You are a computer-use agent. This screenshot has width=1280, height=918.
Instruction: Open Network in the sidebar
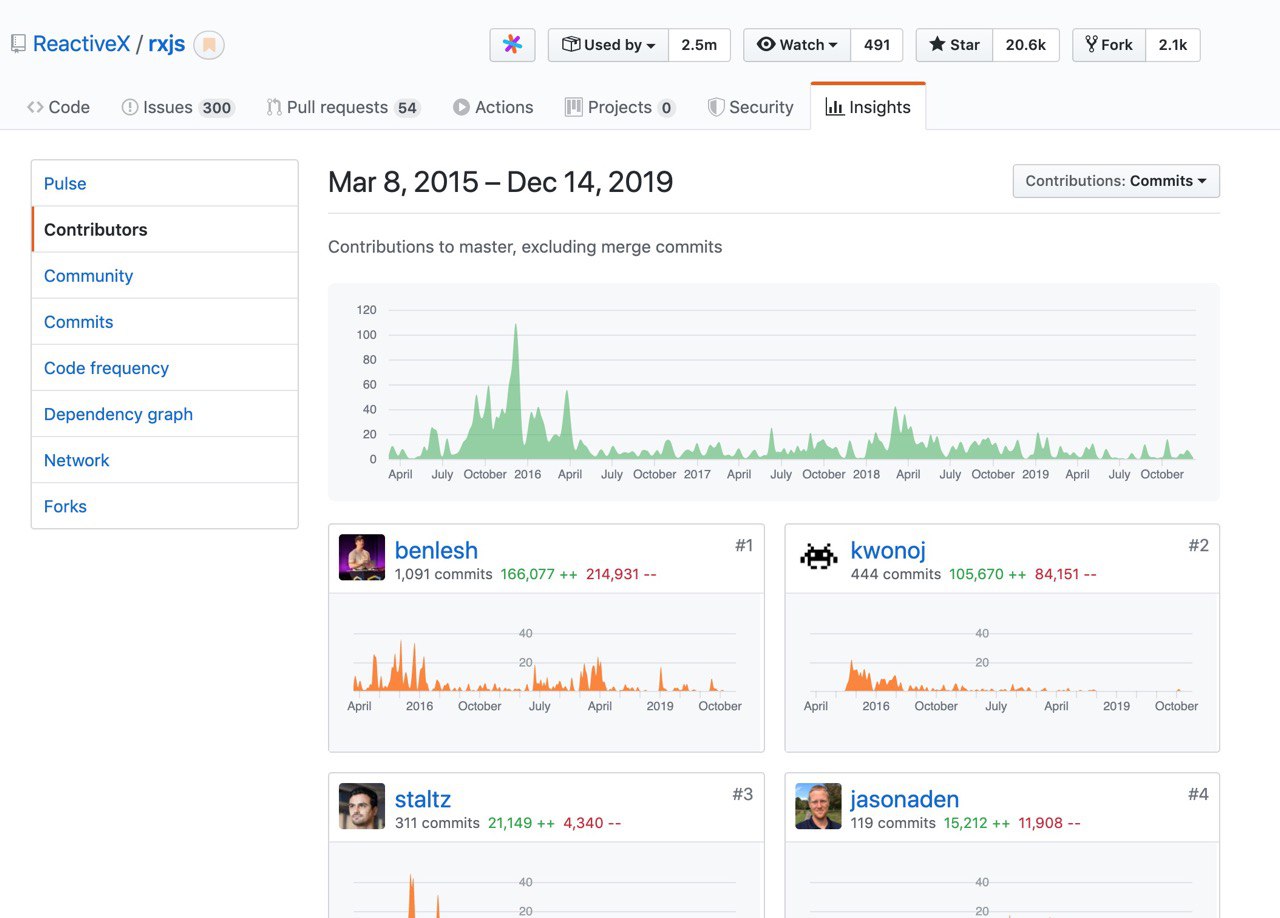point(165,459)
